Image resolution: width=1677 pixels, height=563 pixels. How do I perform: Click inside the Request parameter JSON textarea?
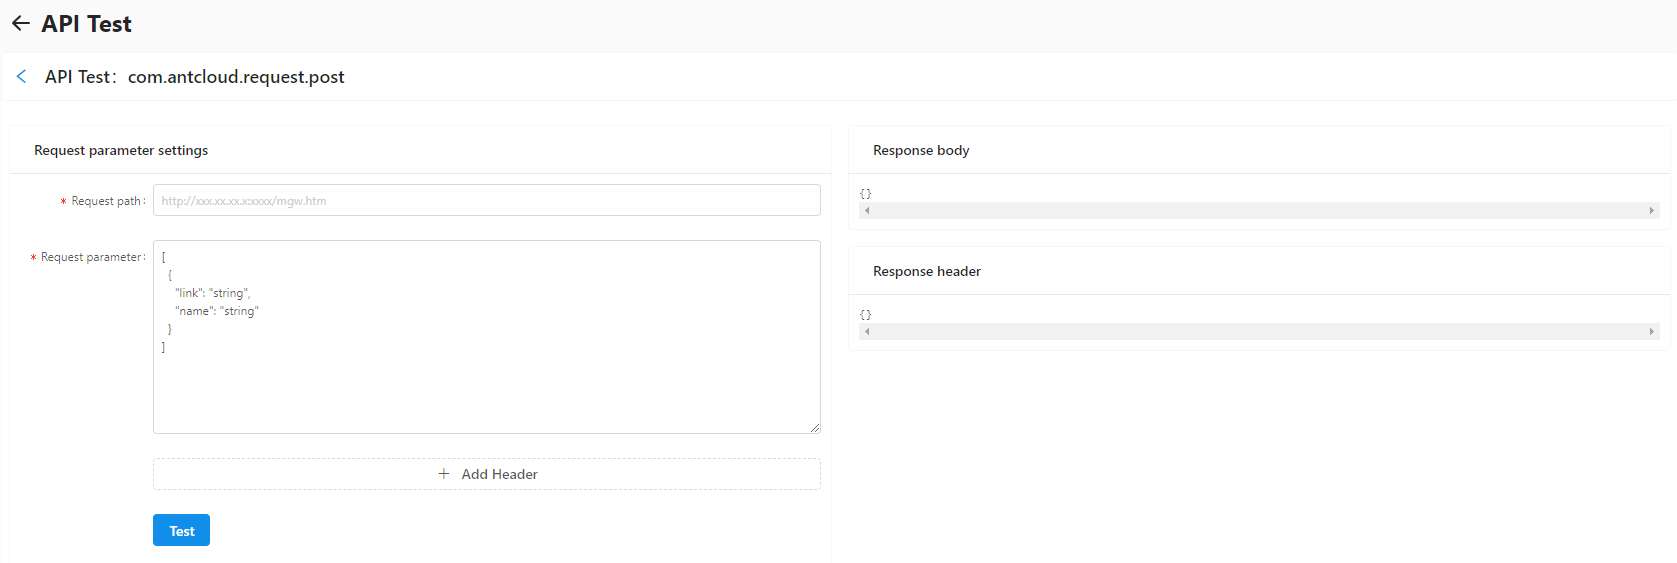(x=486, y=380)
